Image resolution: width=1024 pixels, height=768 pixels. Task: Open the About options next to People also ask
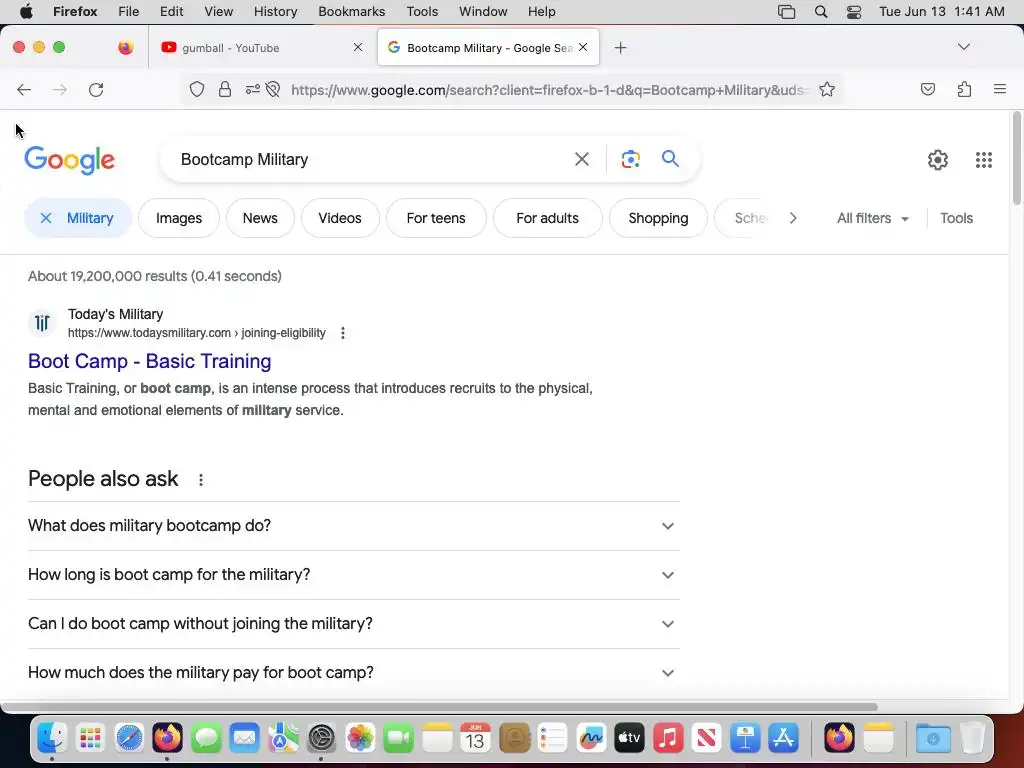[x=201, y=480]
